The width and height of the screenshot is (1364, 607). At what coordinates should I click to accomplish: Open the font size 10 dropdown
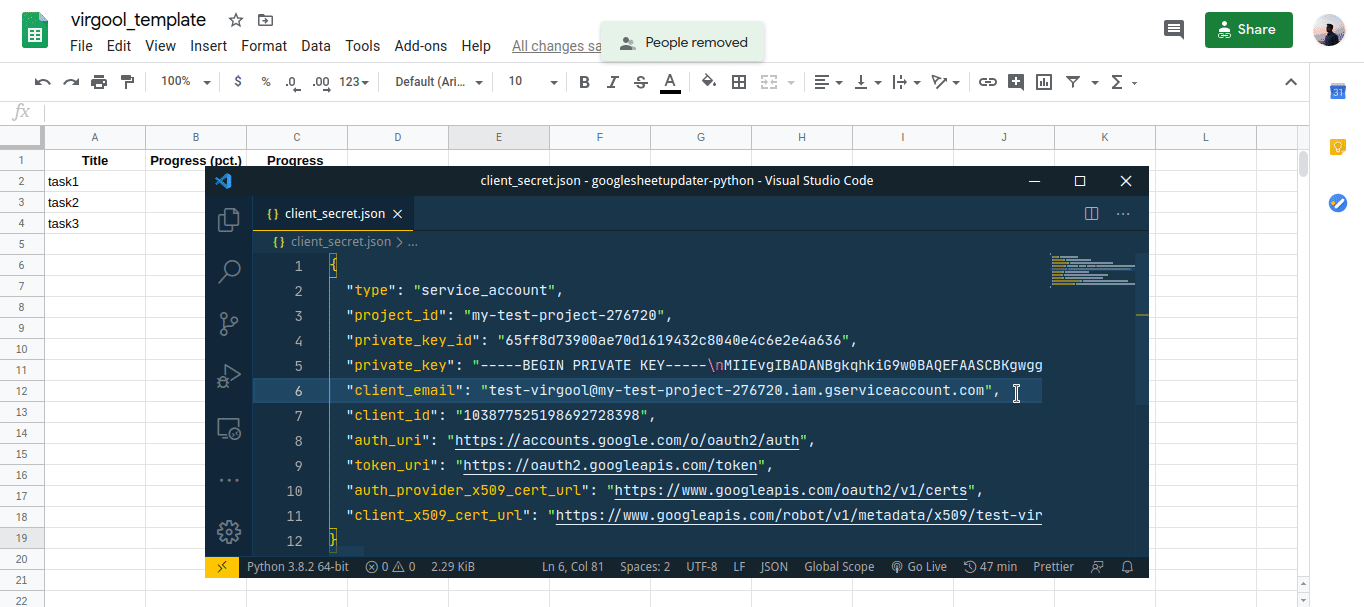532,82
